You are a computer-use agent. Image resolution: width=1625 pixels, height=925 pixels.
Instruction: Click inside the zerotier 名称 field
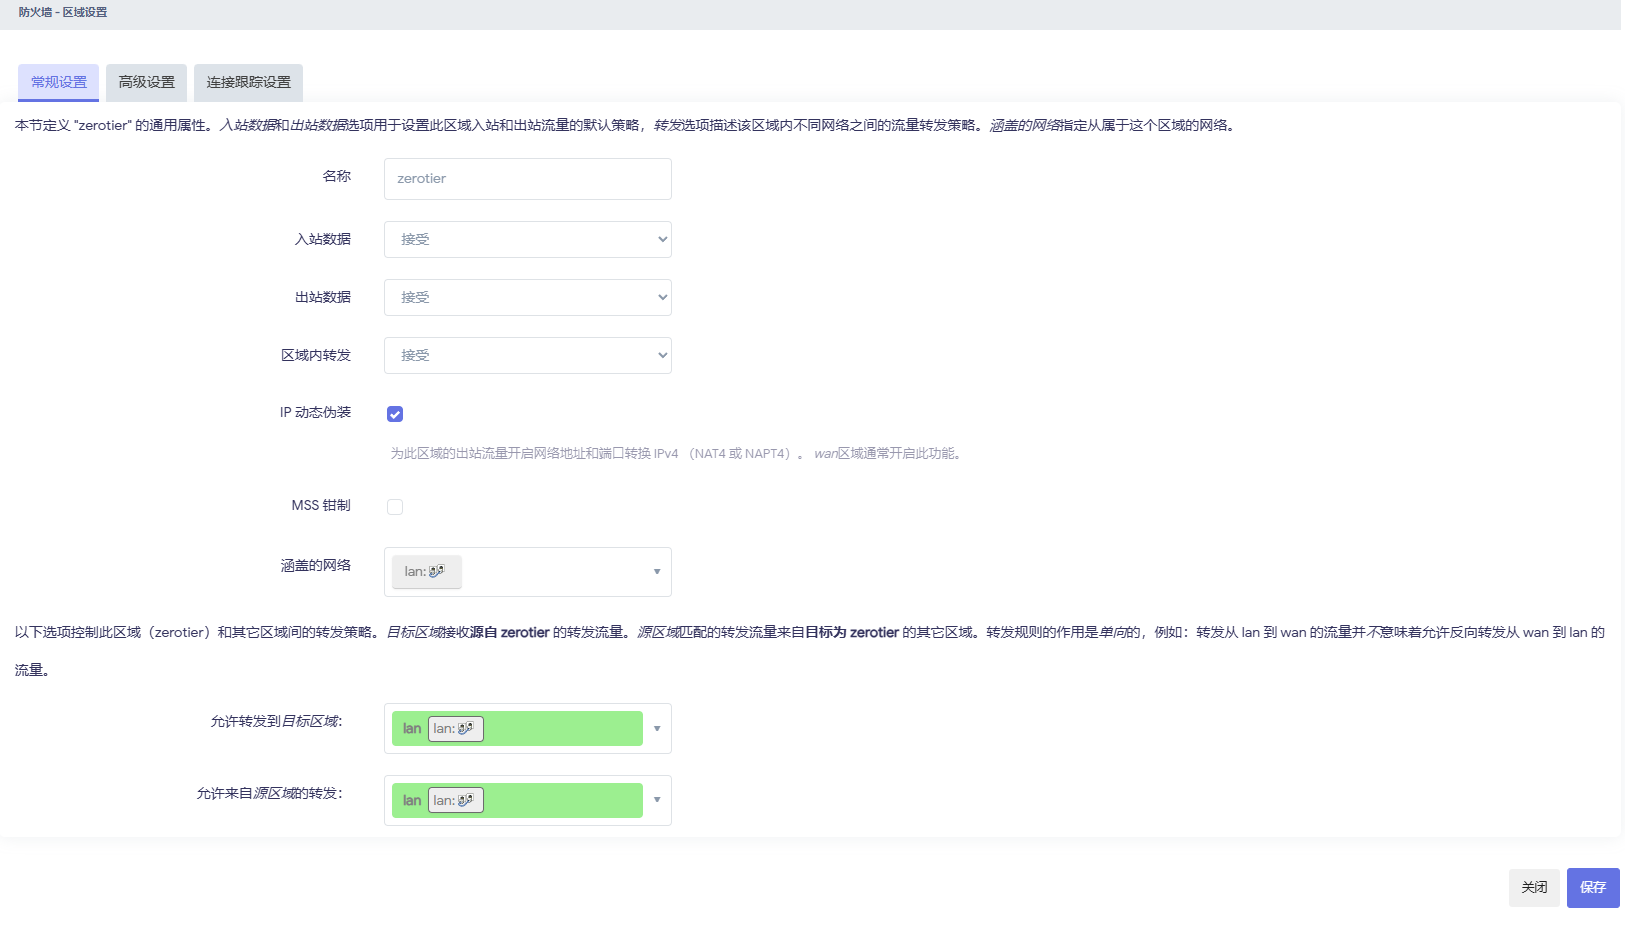(527, 178)
